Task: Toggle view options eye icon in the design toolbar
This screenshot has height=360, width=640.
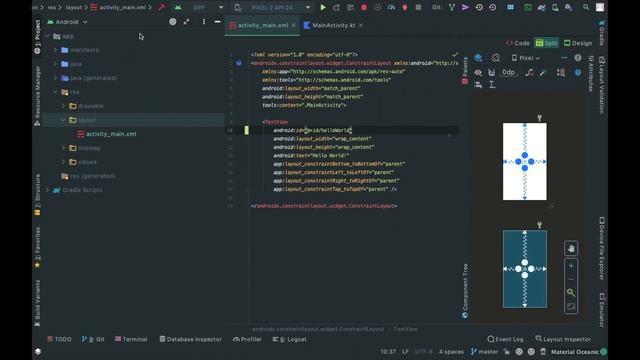Action: click(x=478, y=73)
